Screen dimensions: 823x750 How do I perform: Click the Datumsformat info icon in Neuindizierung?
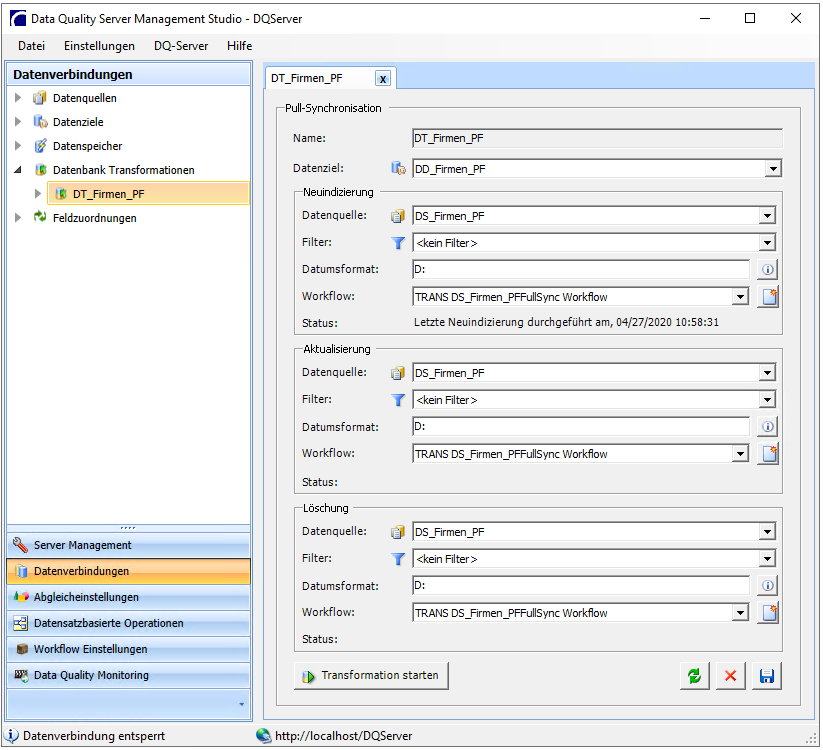click(767, 270)
